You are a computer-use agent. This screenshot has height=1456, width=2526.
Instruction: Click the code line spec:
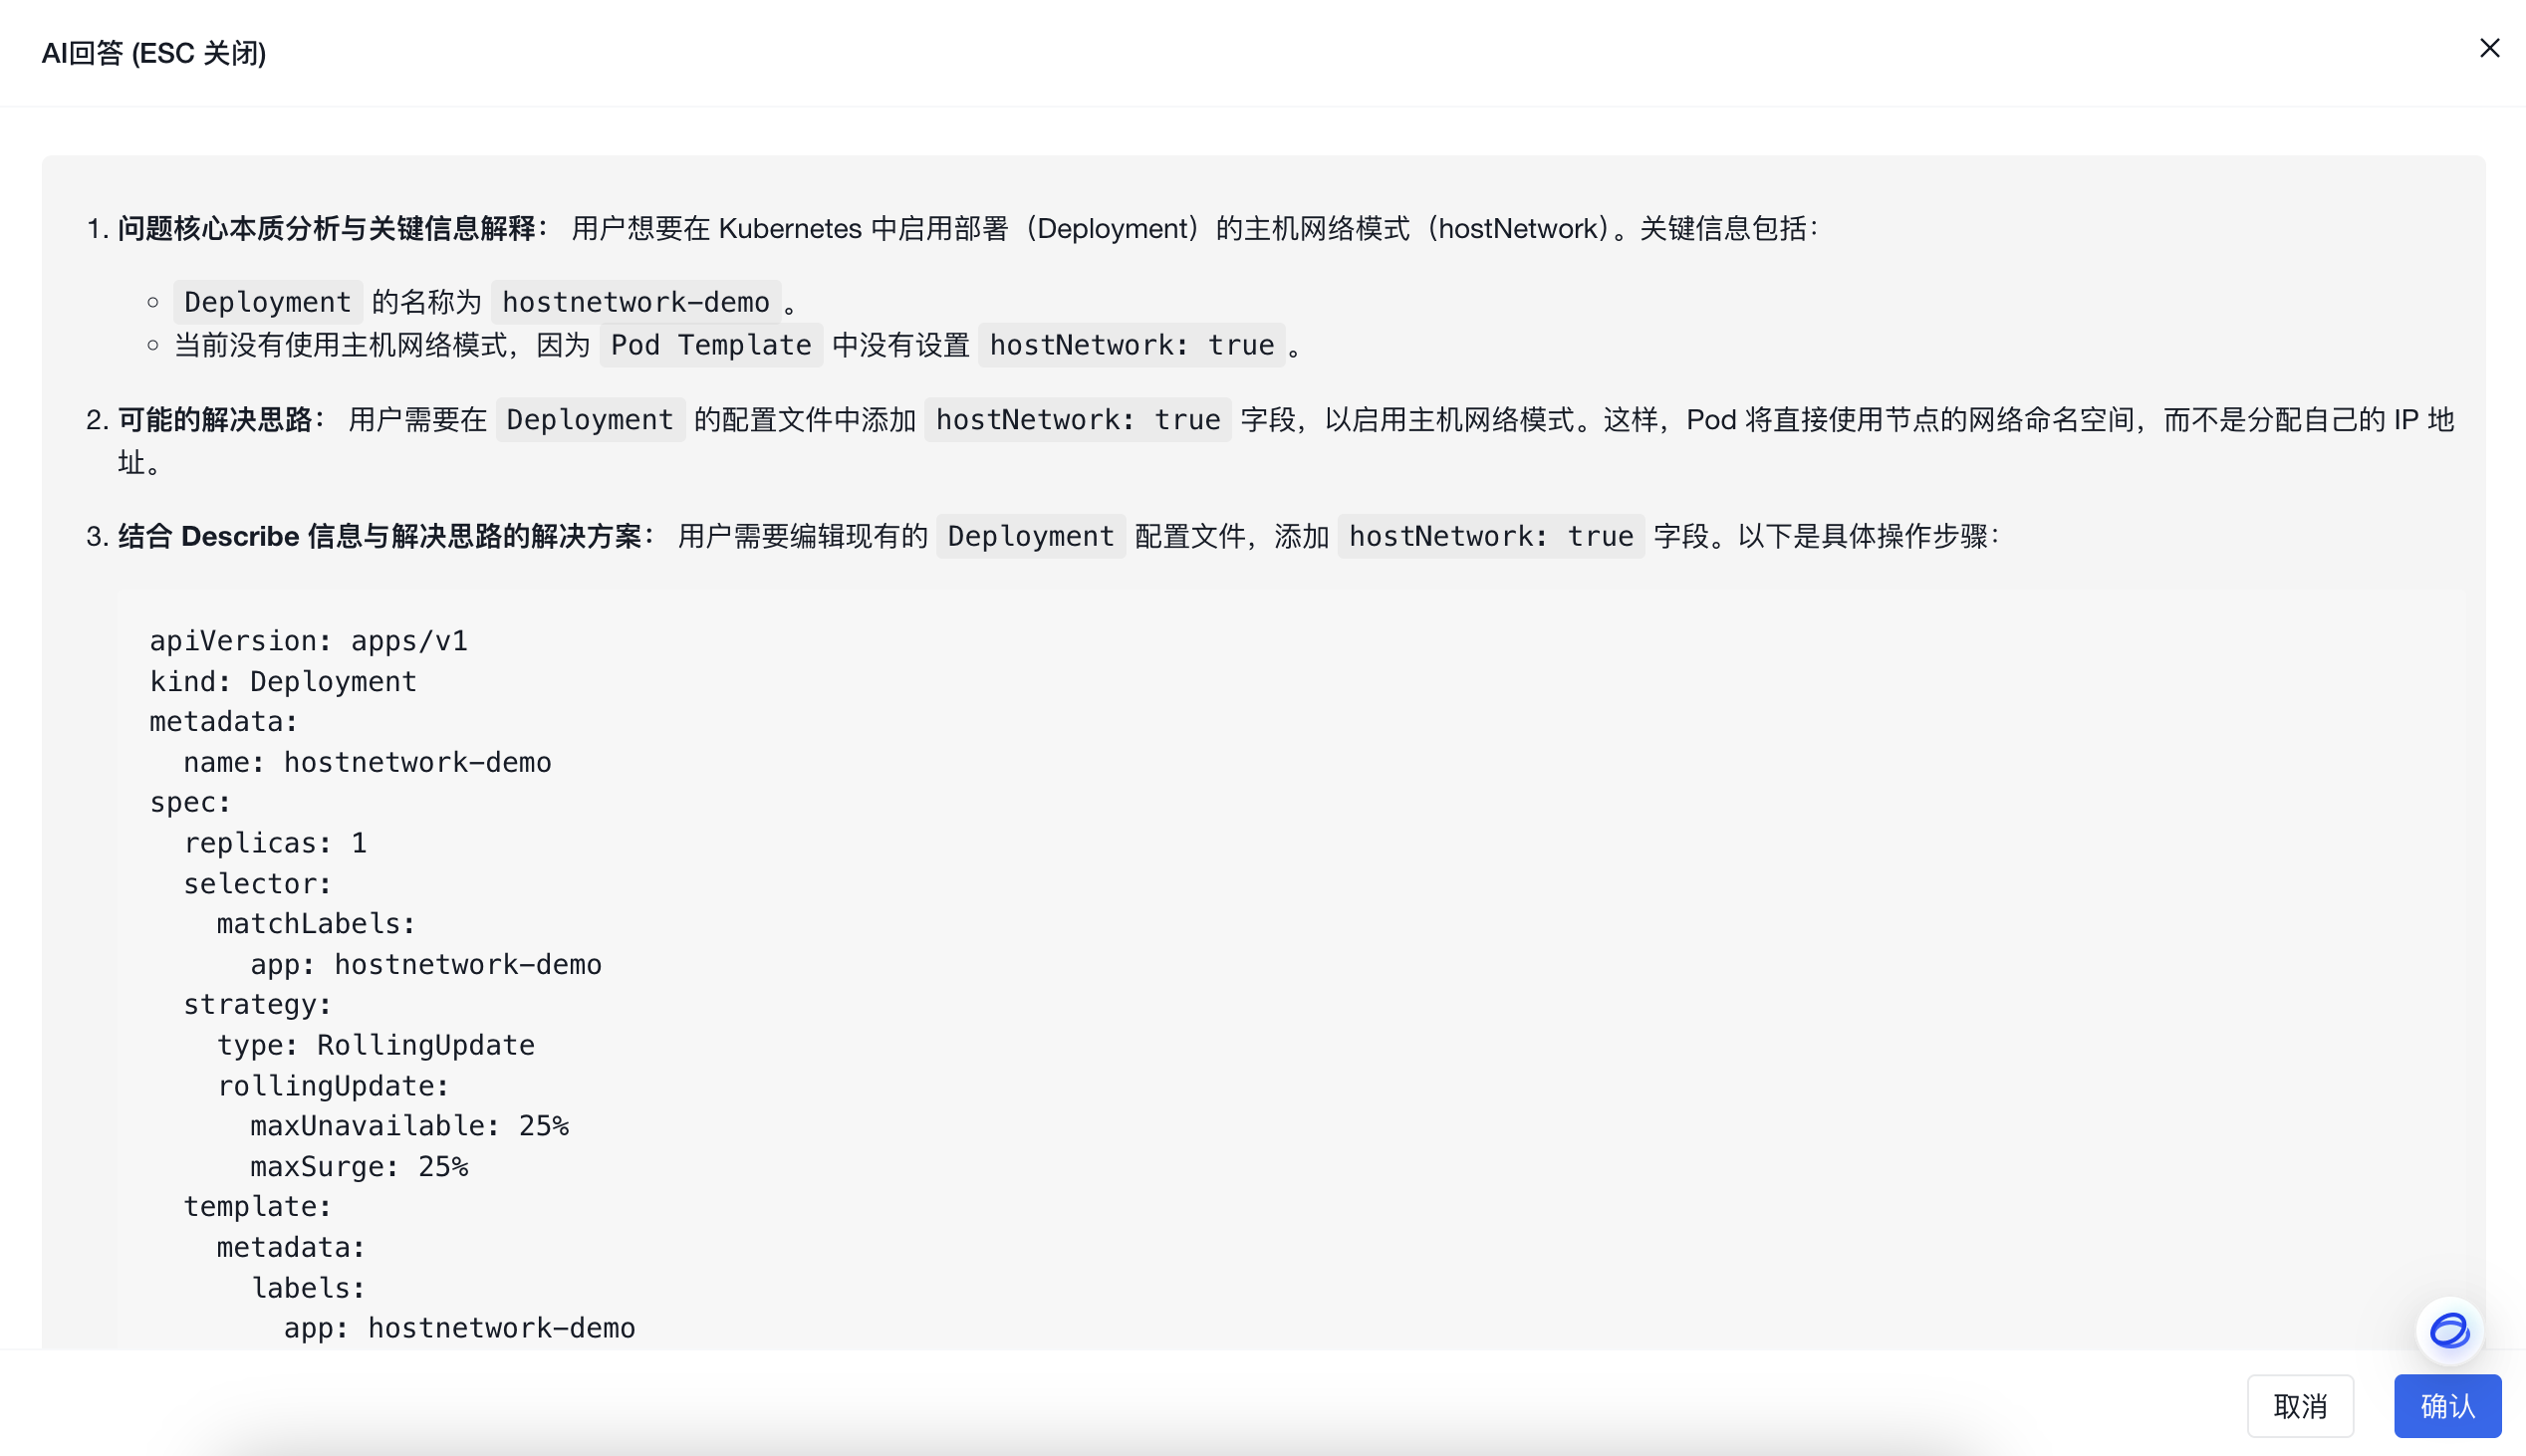(190, 802)
